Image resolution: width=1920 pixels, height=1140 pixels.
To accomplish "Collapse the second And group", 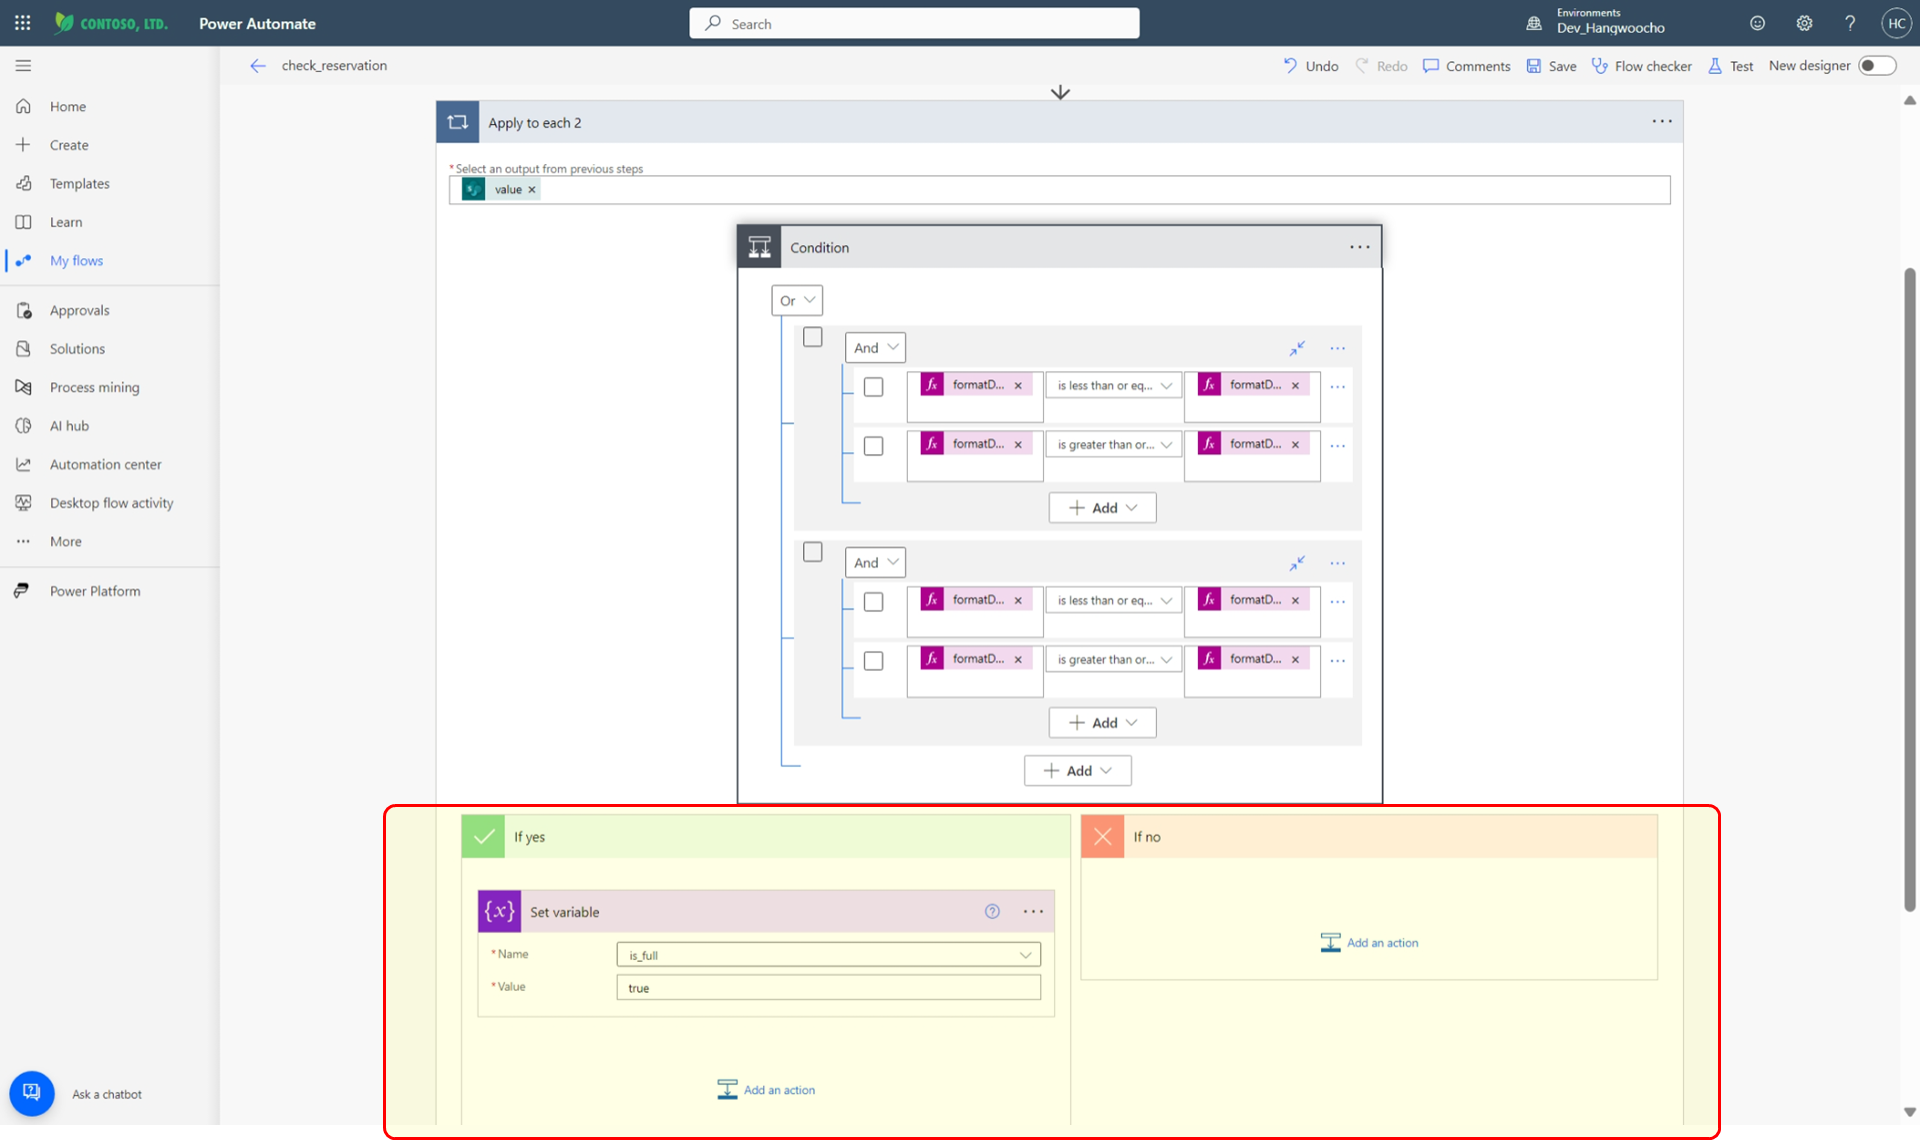I will point(1297,563).
